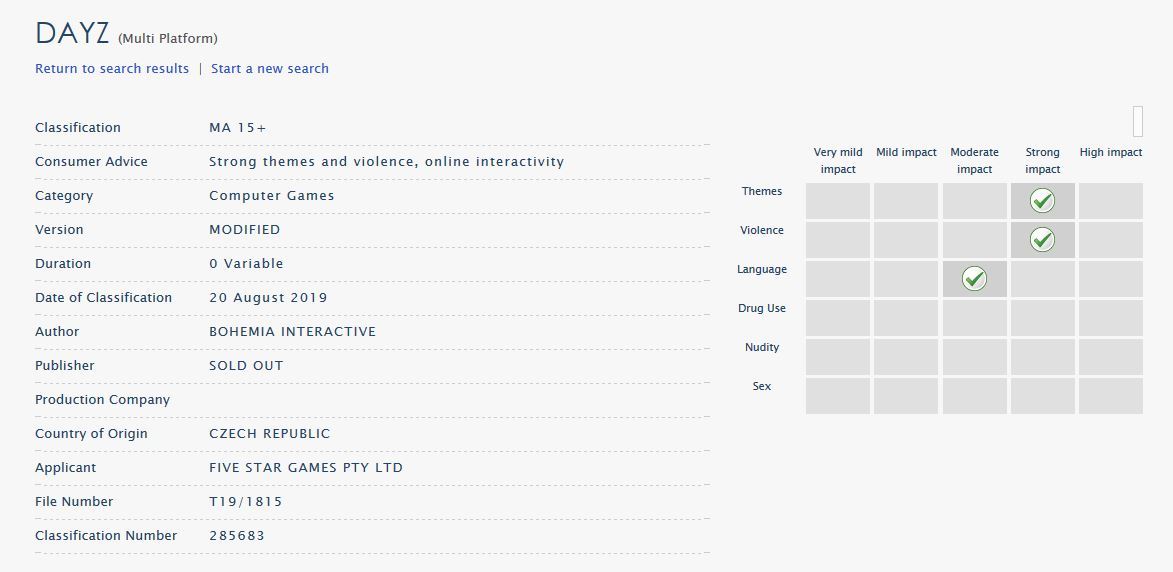Image resolution: width=1173 pixels, height=572 pixels.
Task: Click the Very mild impact column header
Action: point(838,161)
